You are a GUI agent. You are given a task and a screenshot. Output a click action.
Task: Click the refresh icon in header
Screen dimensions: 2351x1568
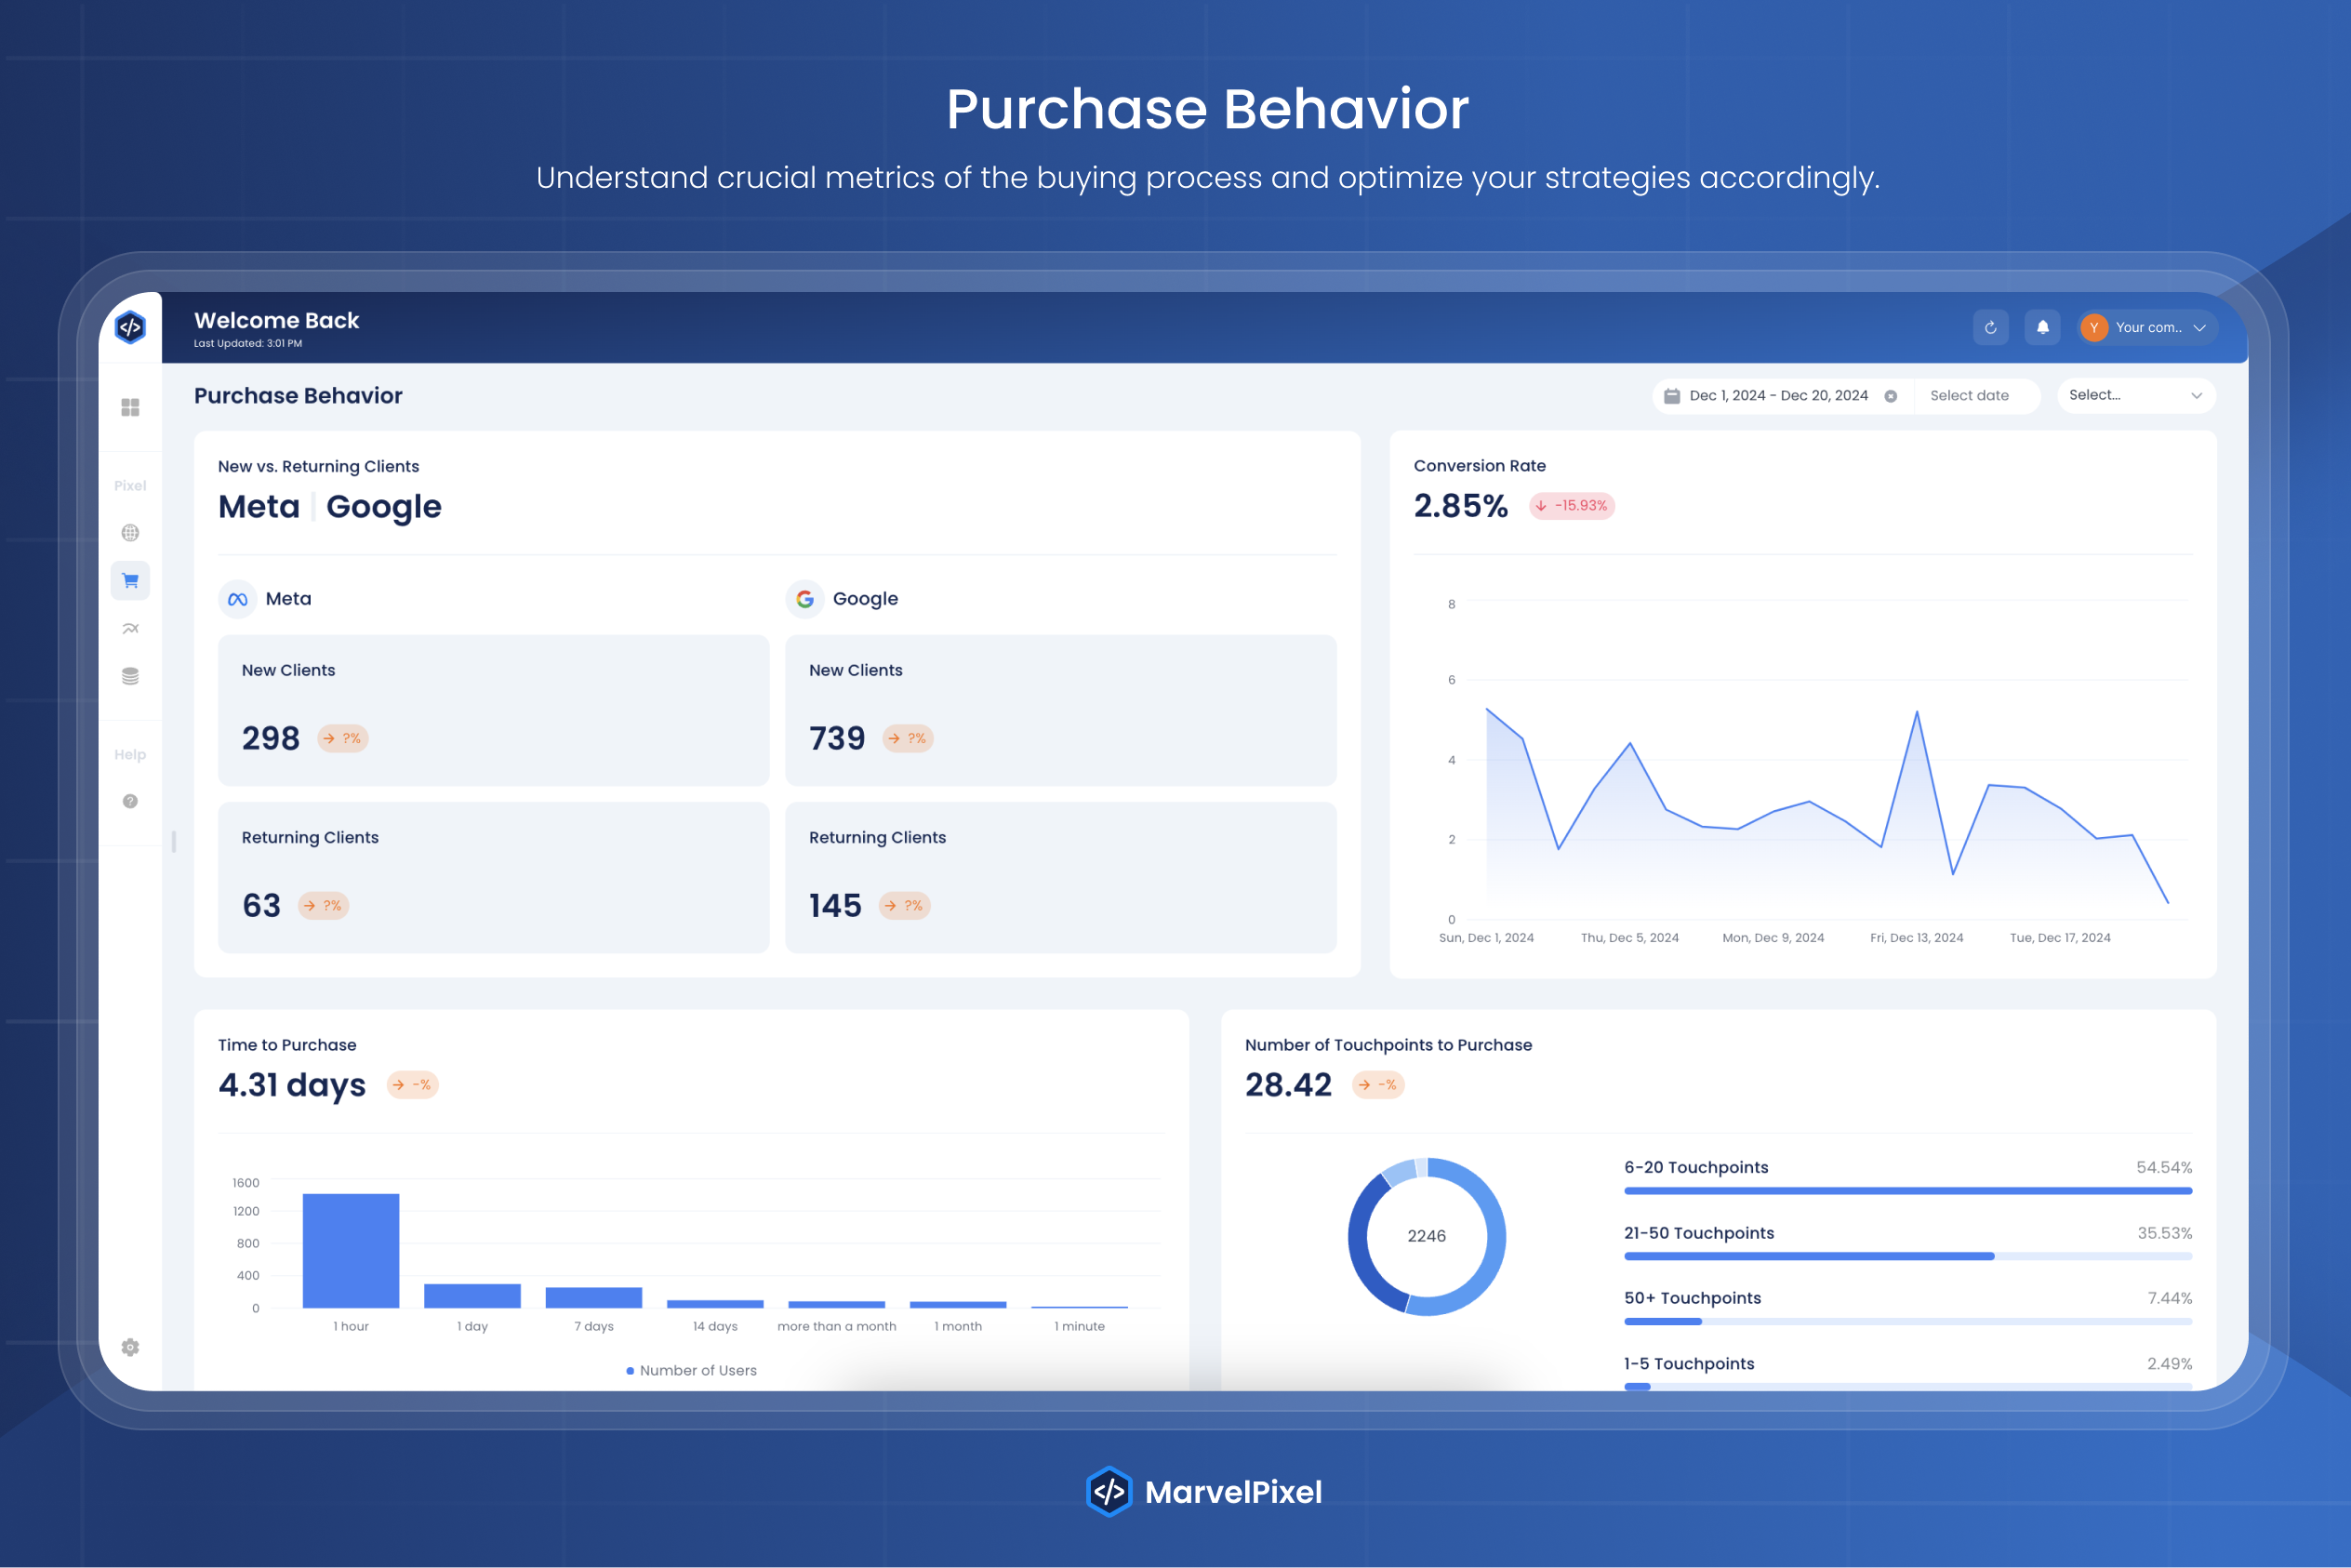1990,327
